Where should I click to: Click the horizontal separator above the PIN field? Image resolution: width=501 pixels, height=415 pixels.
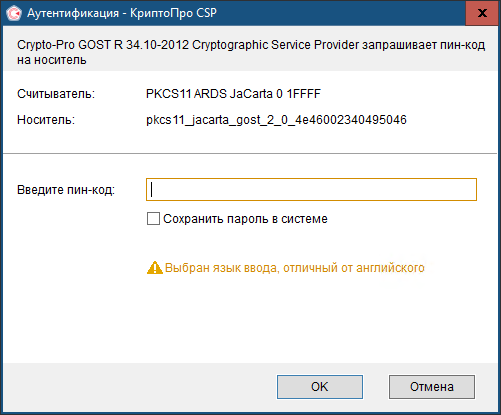[250, 154]
